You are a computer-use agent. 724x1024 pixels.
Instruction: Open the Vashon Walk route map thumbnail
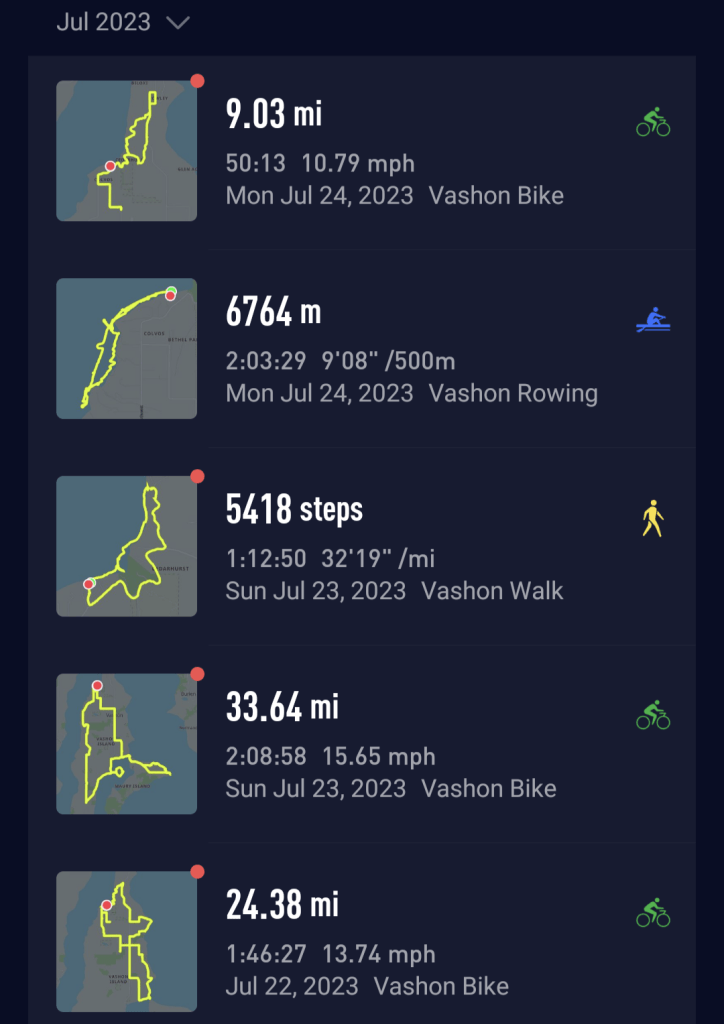point(126,546)
